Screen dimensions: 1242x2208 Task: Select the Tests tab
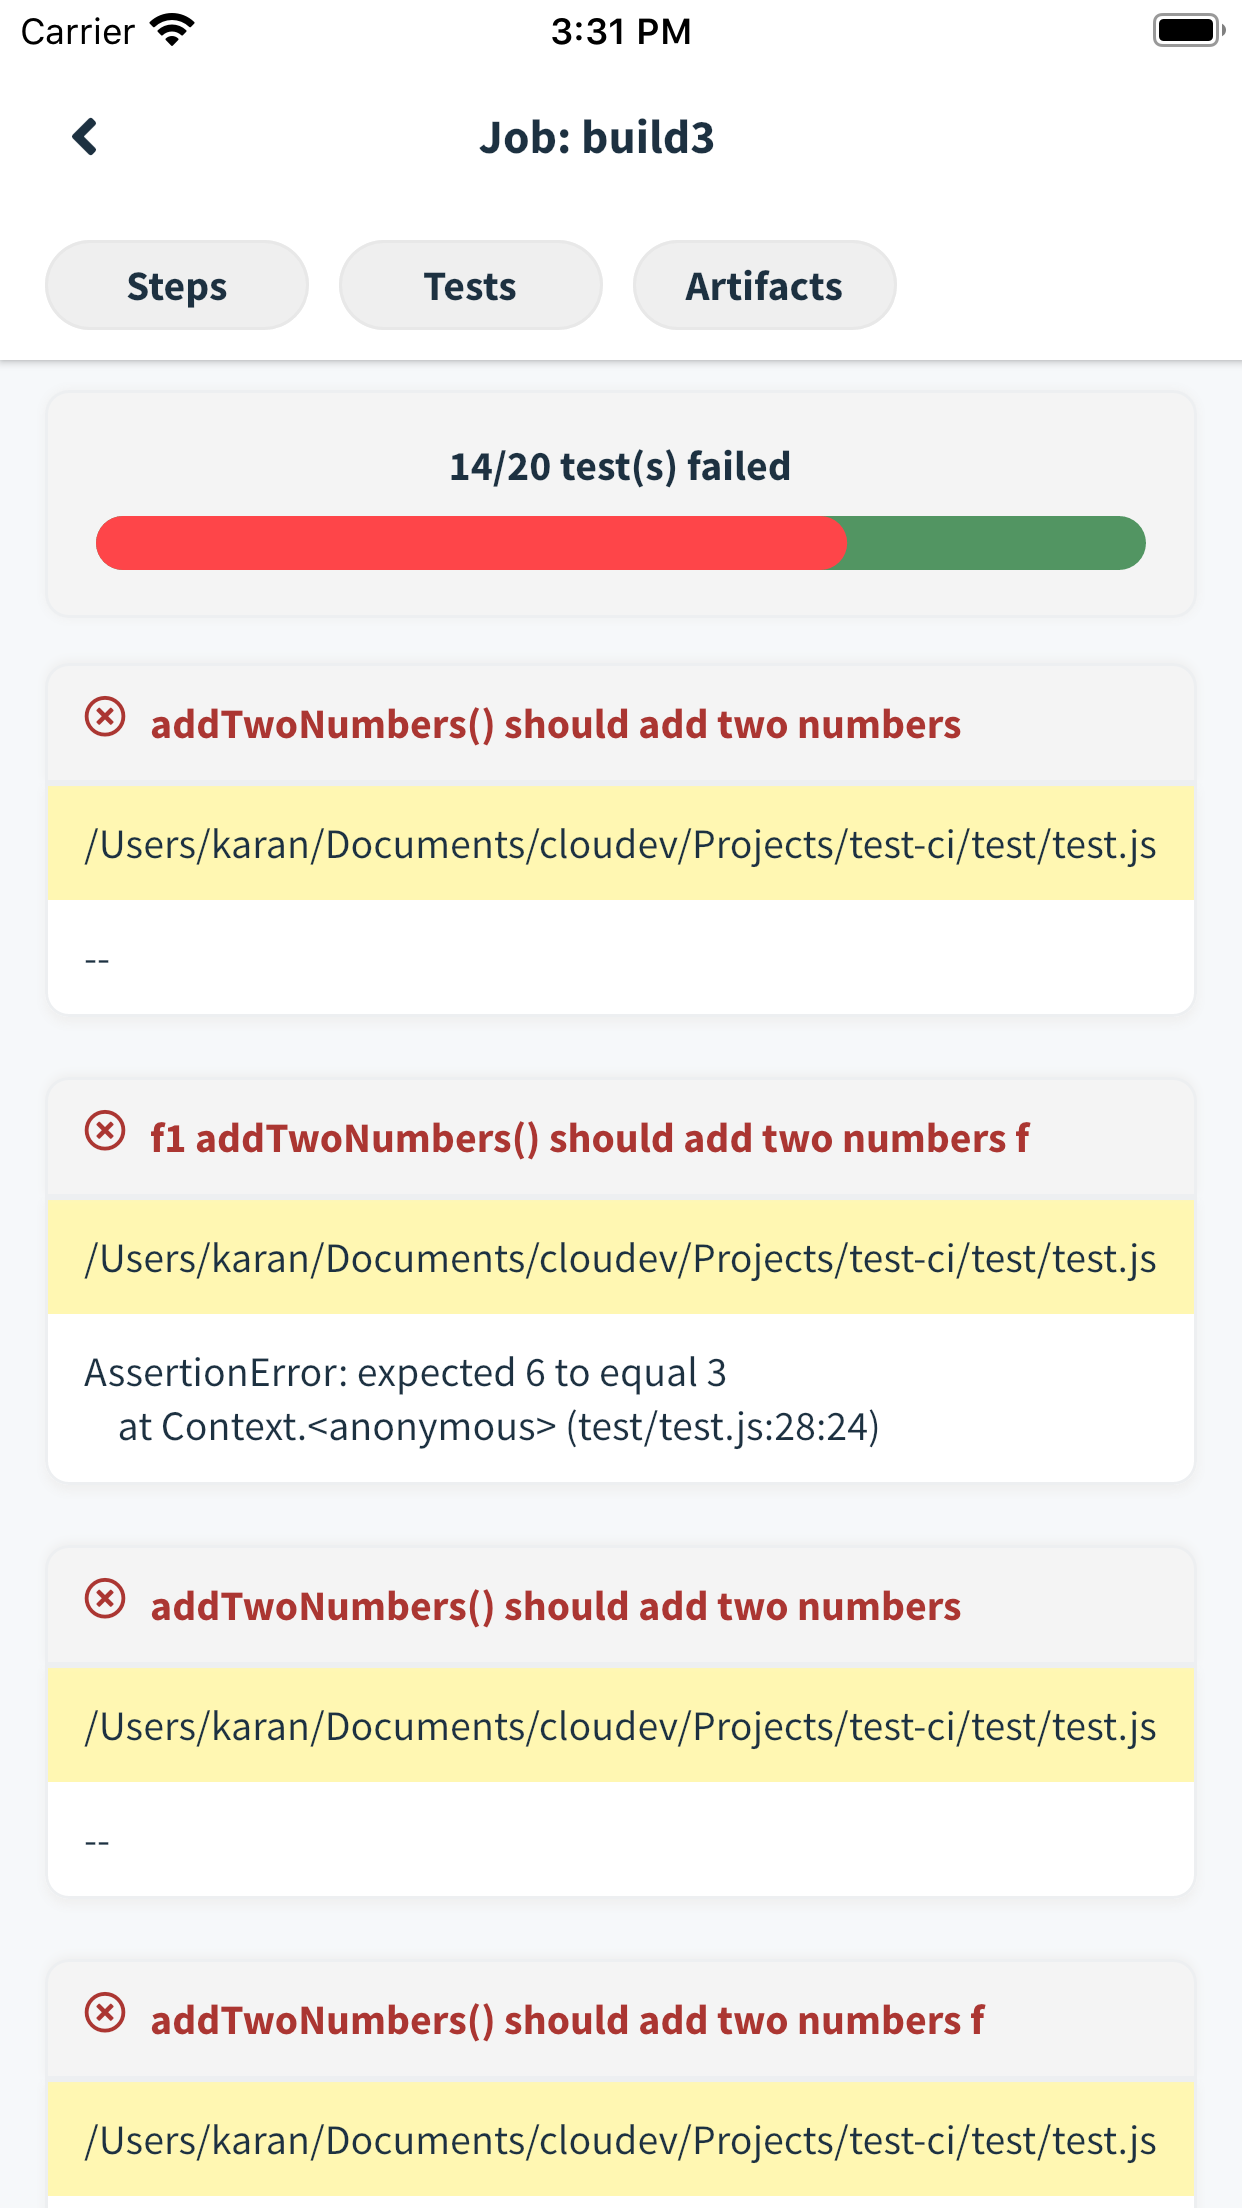click(470, 285)
